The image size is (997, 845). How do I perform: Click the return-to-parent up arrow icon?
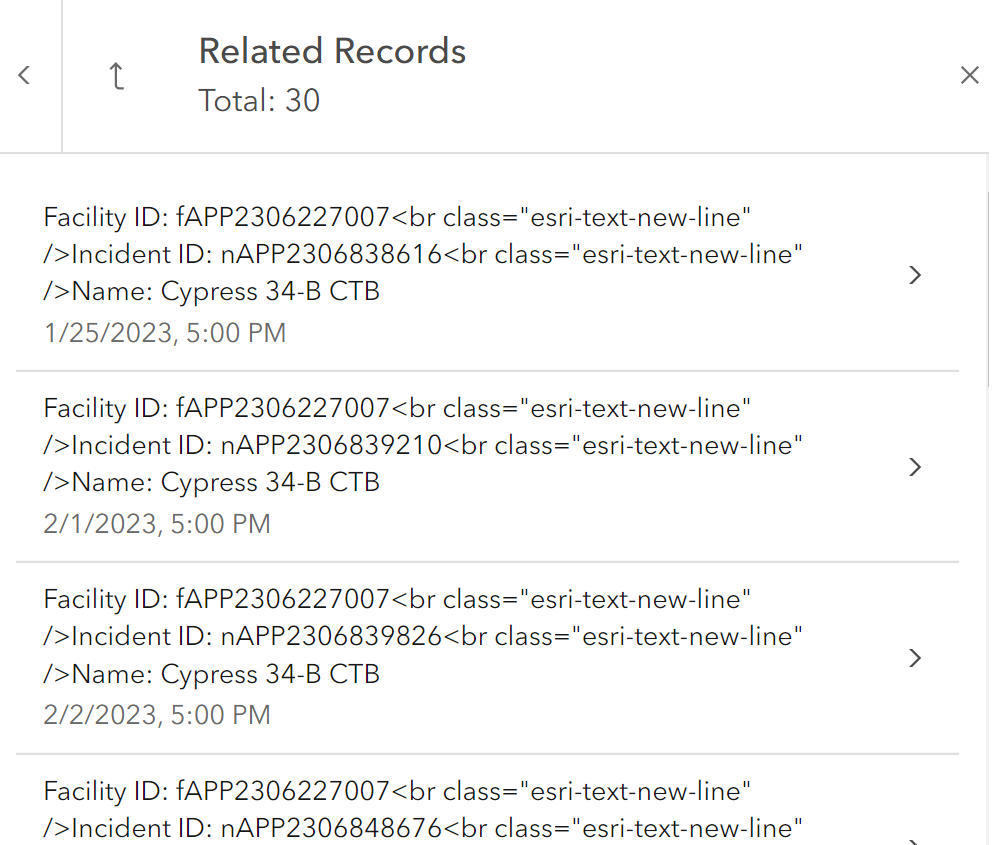pyautogui.click(x=116, y=76)
